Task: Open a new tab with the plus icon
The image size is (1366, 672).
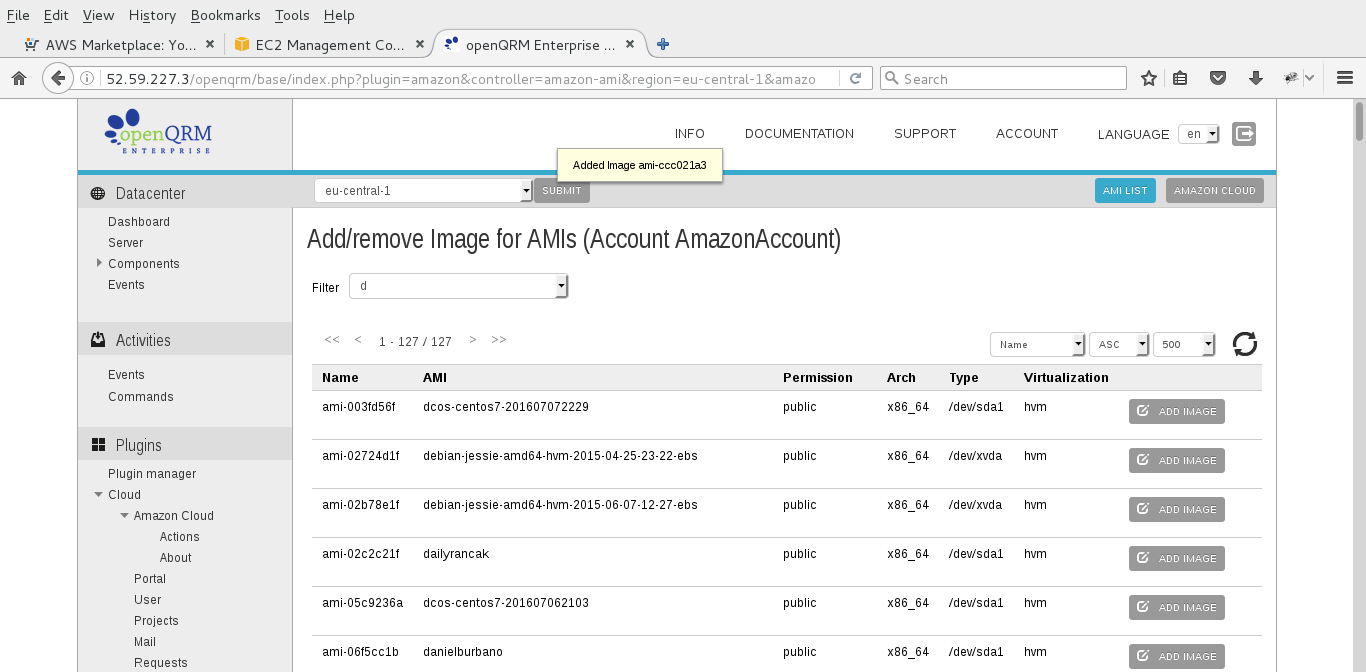Action: coord(662,44)
